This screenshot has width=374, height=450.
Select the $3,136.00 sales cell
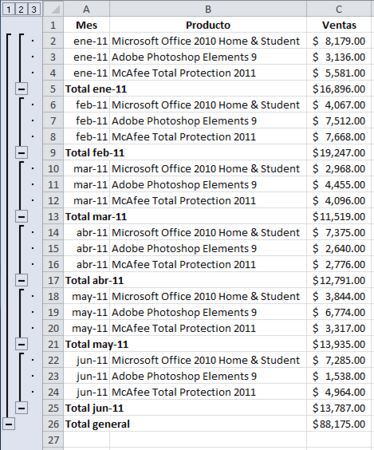339,57
